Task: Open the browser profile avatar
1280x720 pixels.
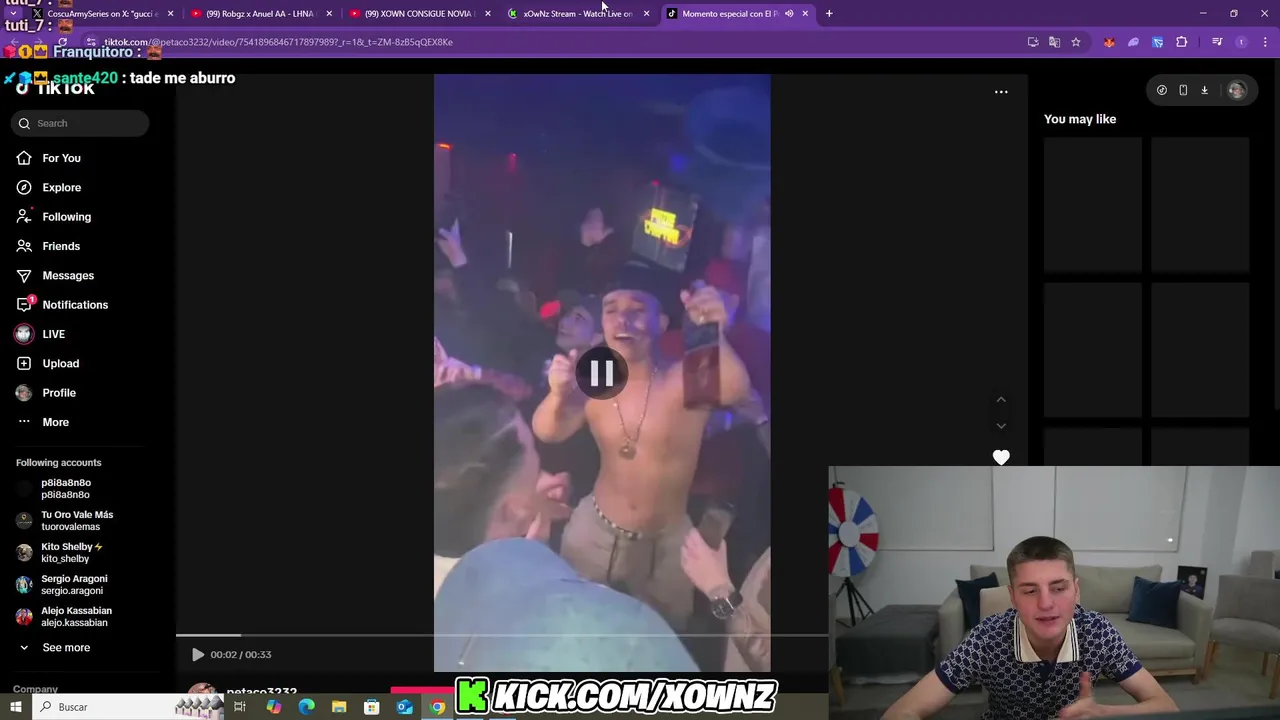Action: 1241,42
